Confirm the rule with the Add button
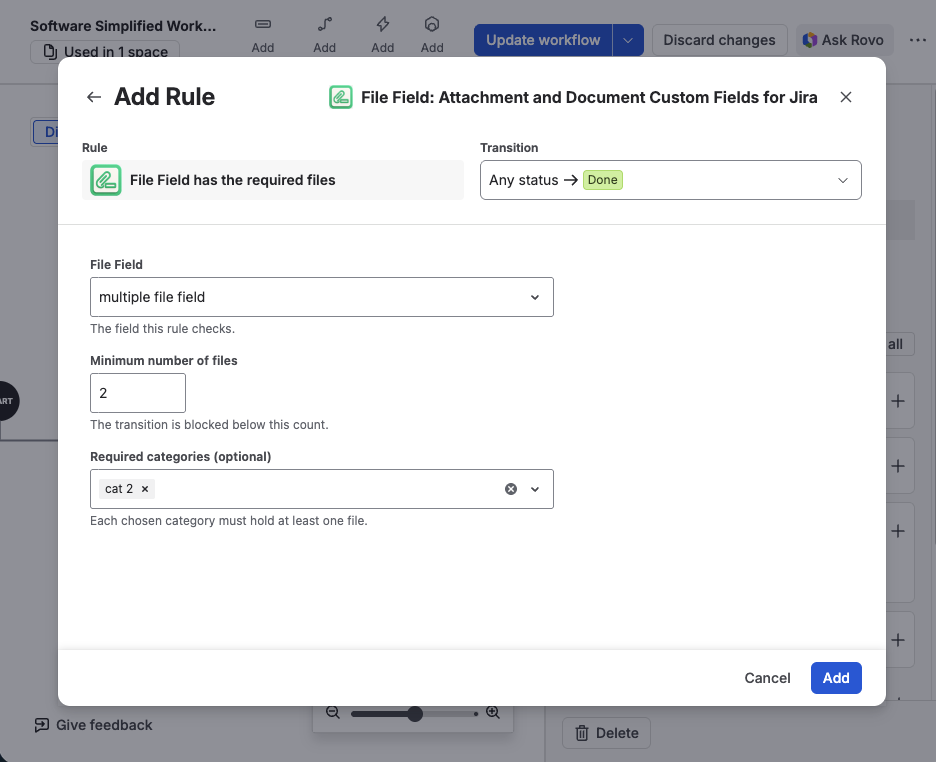This screenshot has width=936, height=762. click(x=836, y=678)
